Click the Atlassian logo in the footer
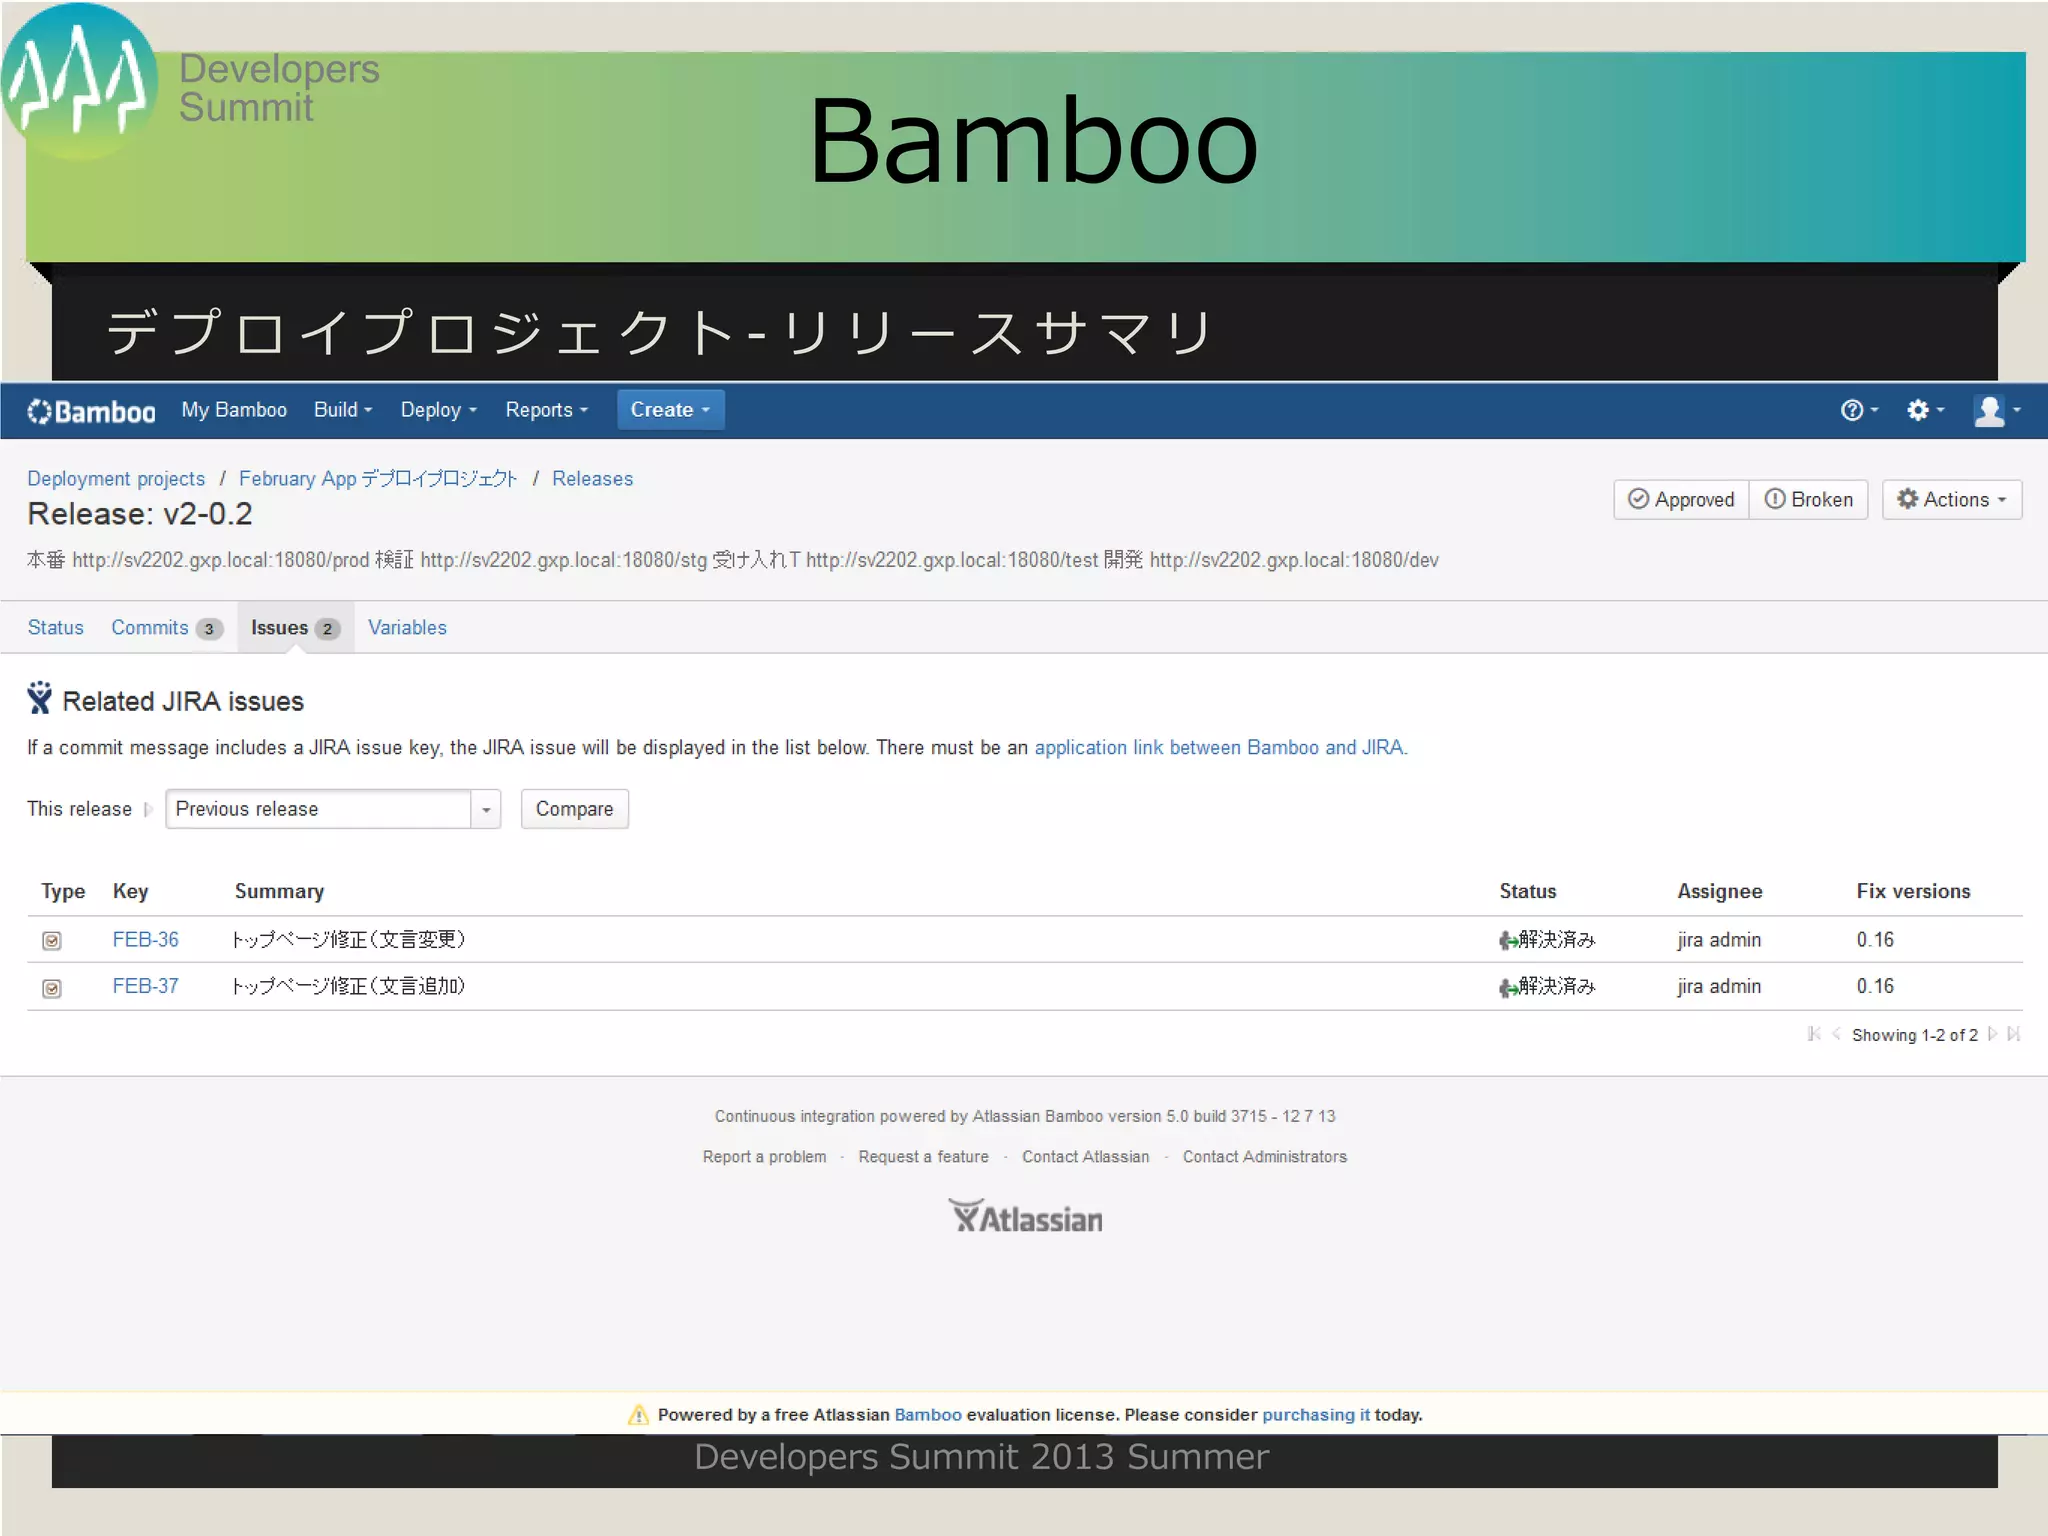The height and width of the screenshot is (1536, 2048). pos(1025,1216)
